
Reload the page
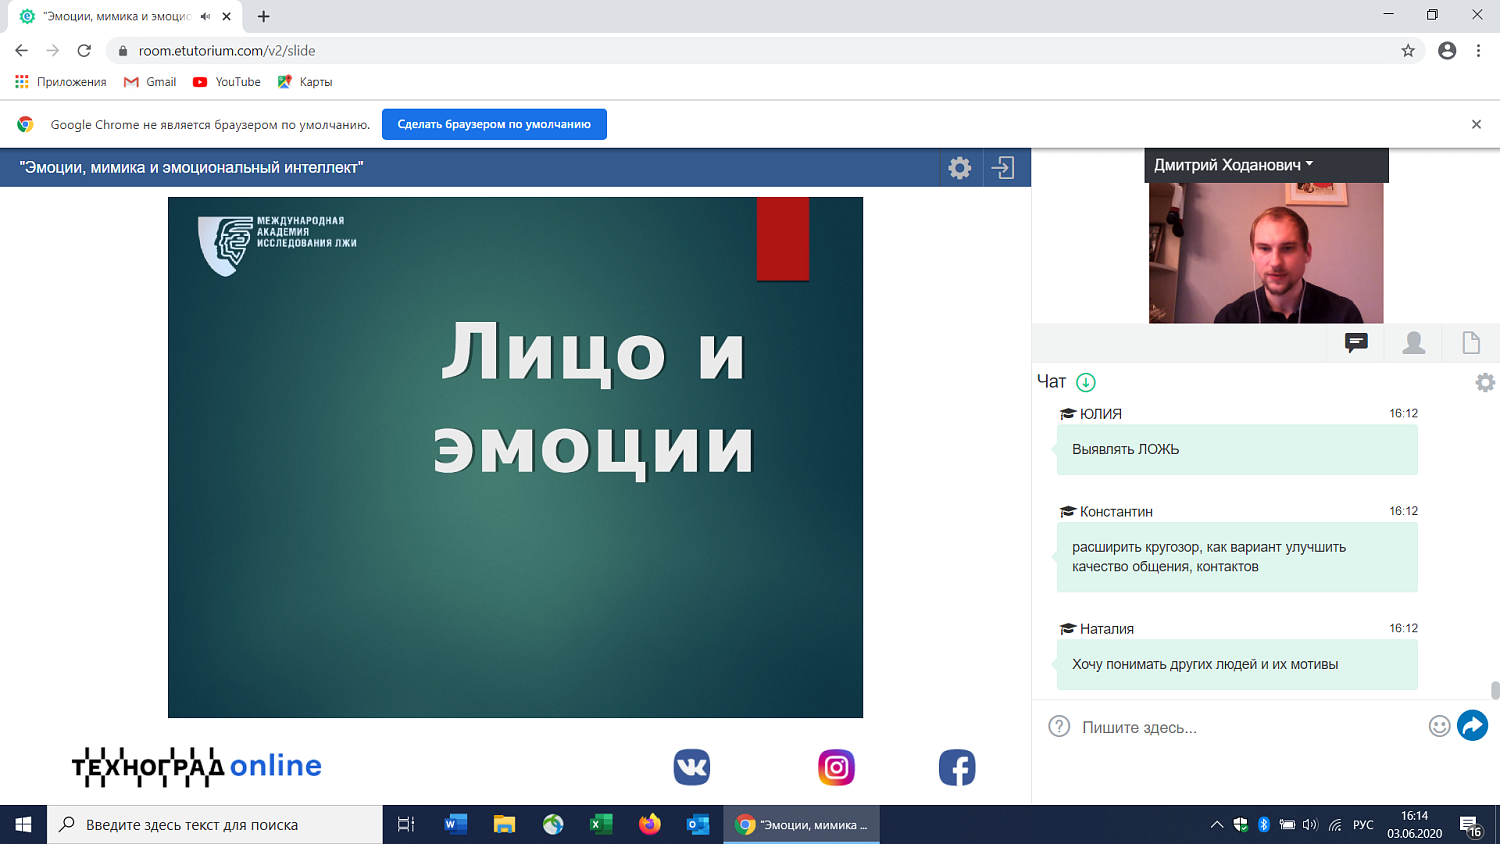click(84, 50)
